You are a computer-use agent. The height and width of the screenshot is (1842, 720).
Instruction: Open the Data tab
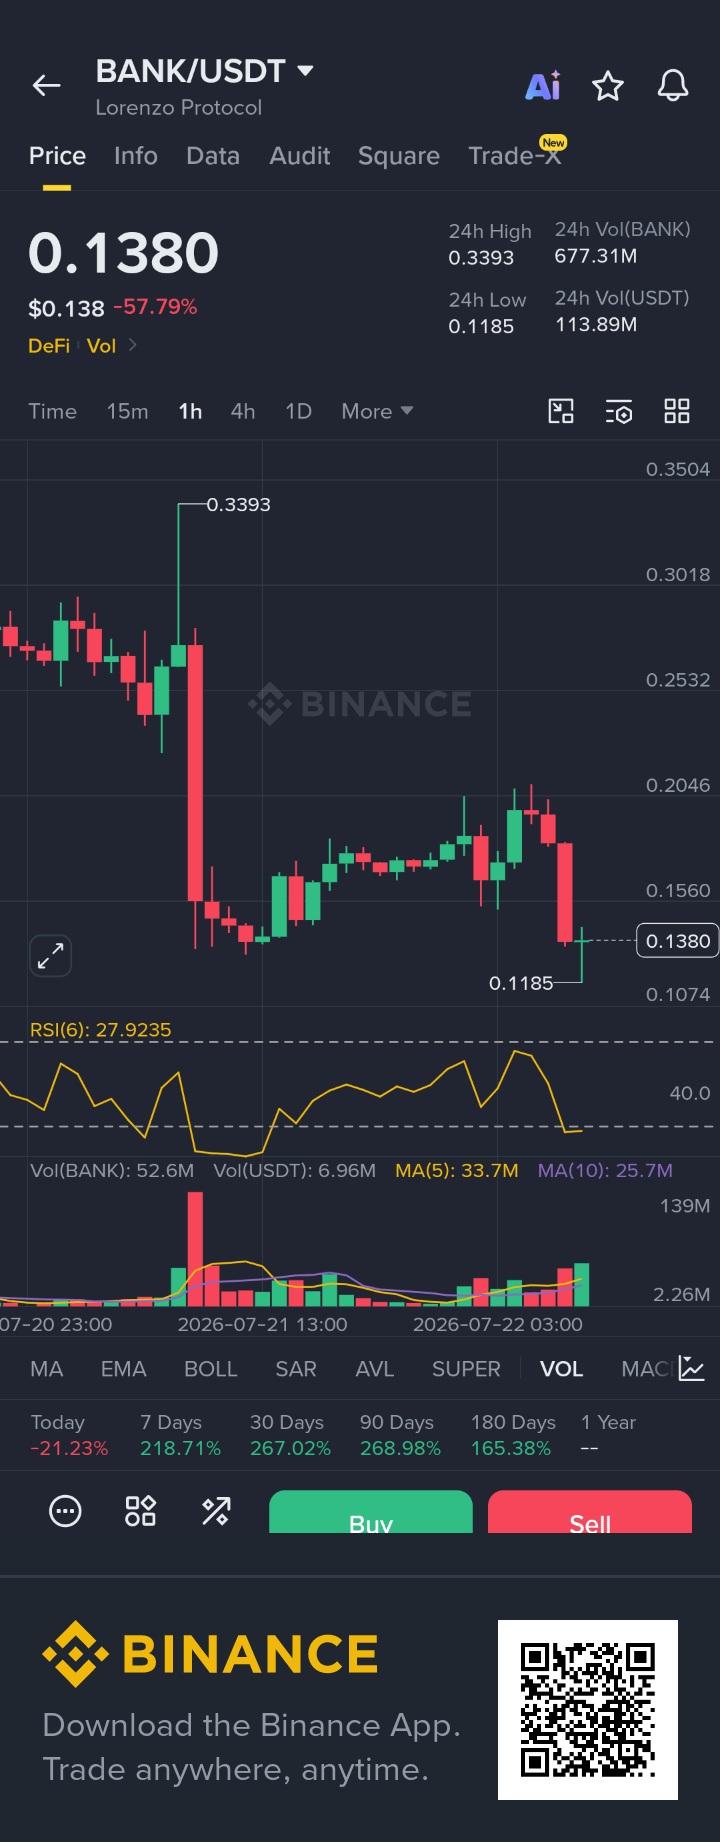[213, 156]
